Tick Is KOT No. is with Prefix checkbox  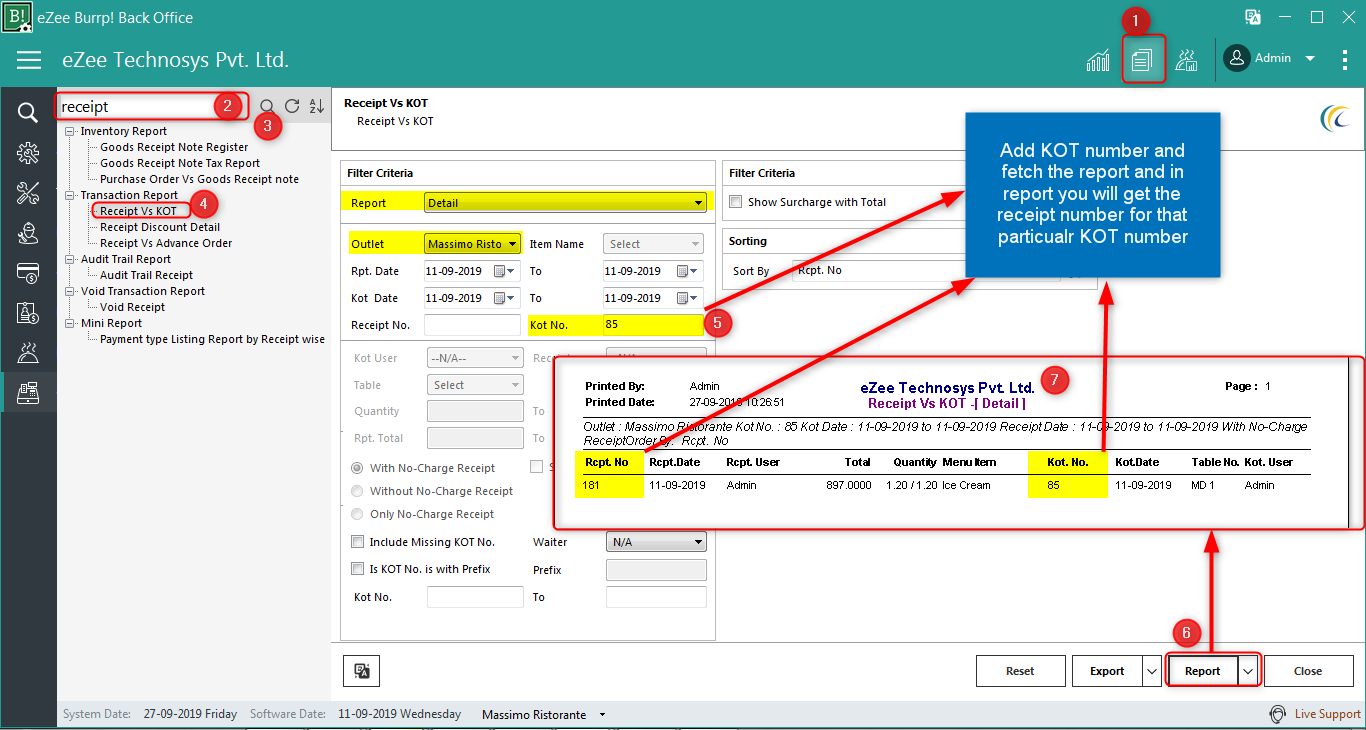pyautogui.click(x=358, y=569)
